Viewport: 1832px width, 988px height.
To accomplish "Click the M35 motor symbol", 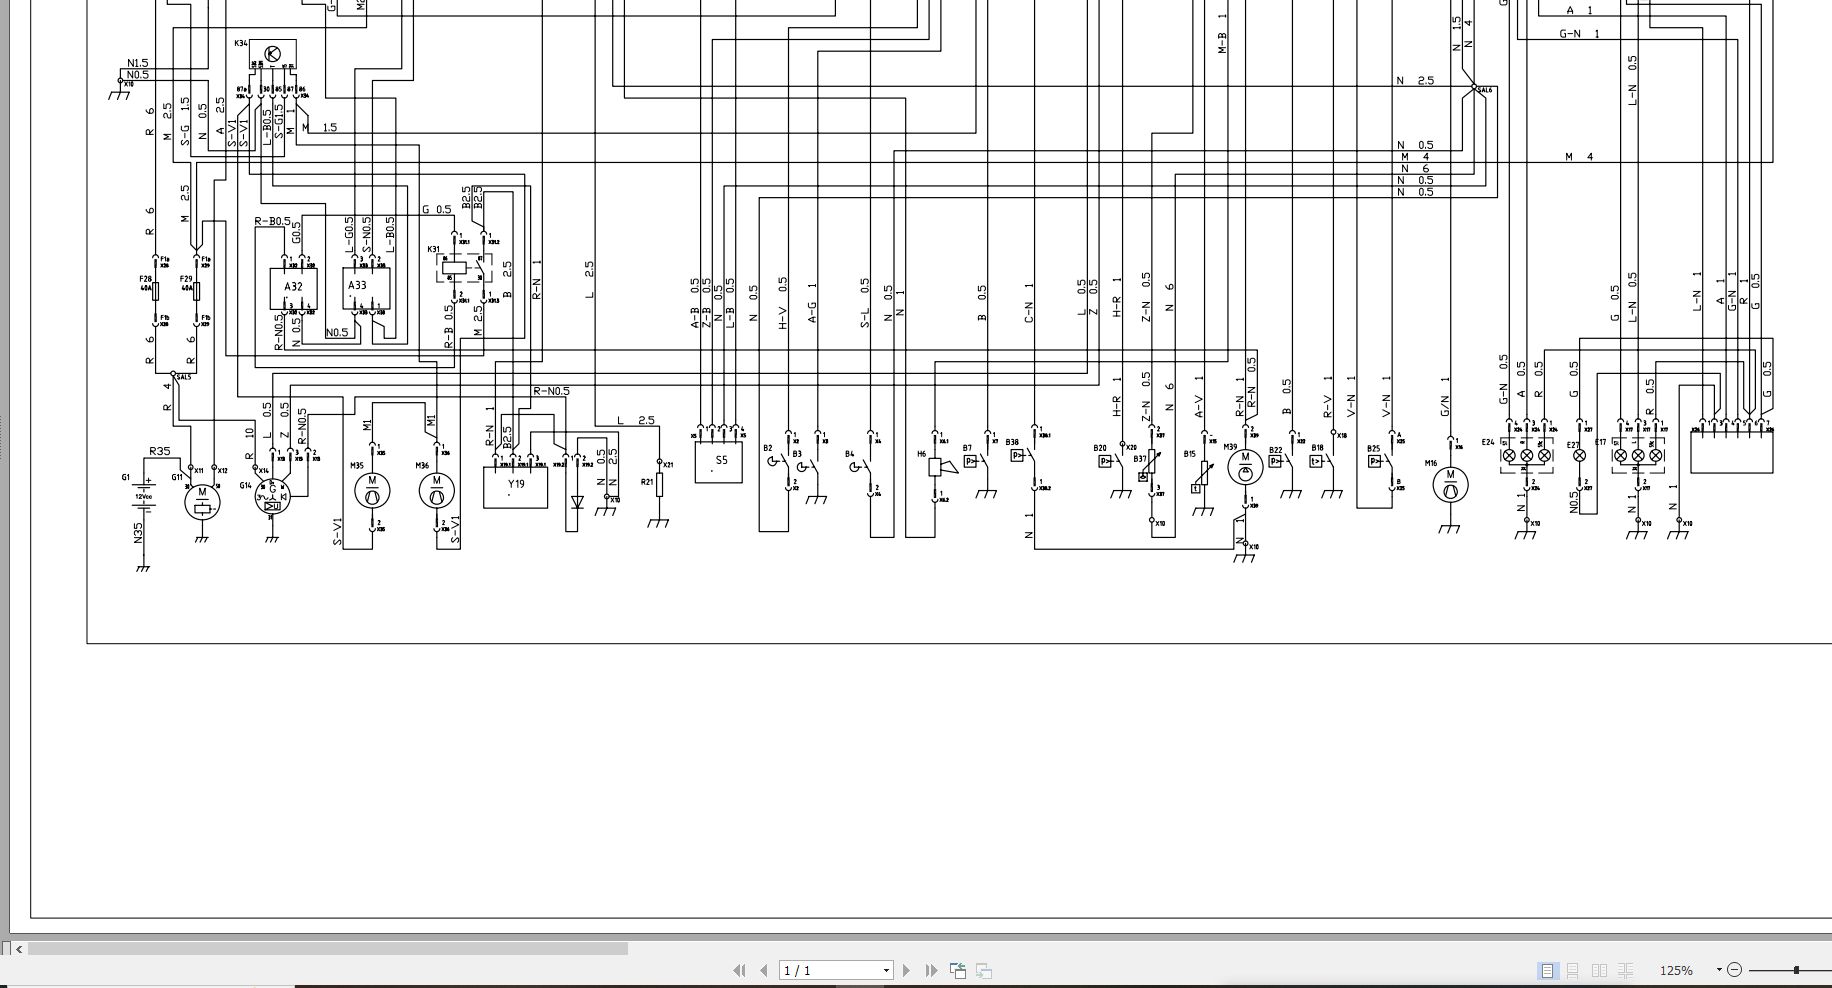I will (372, 490).
